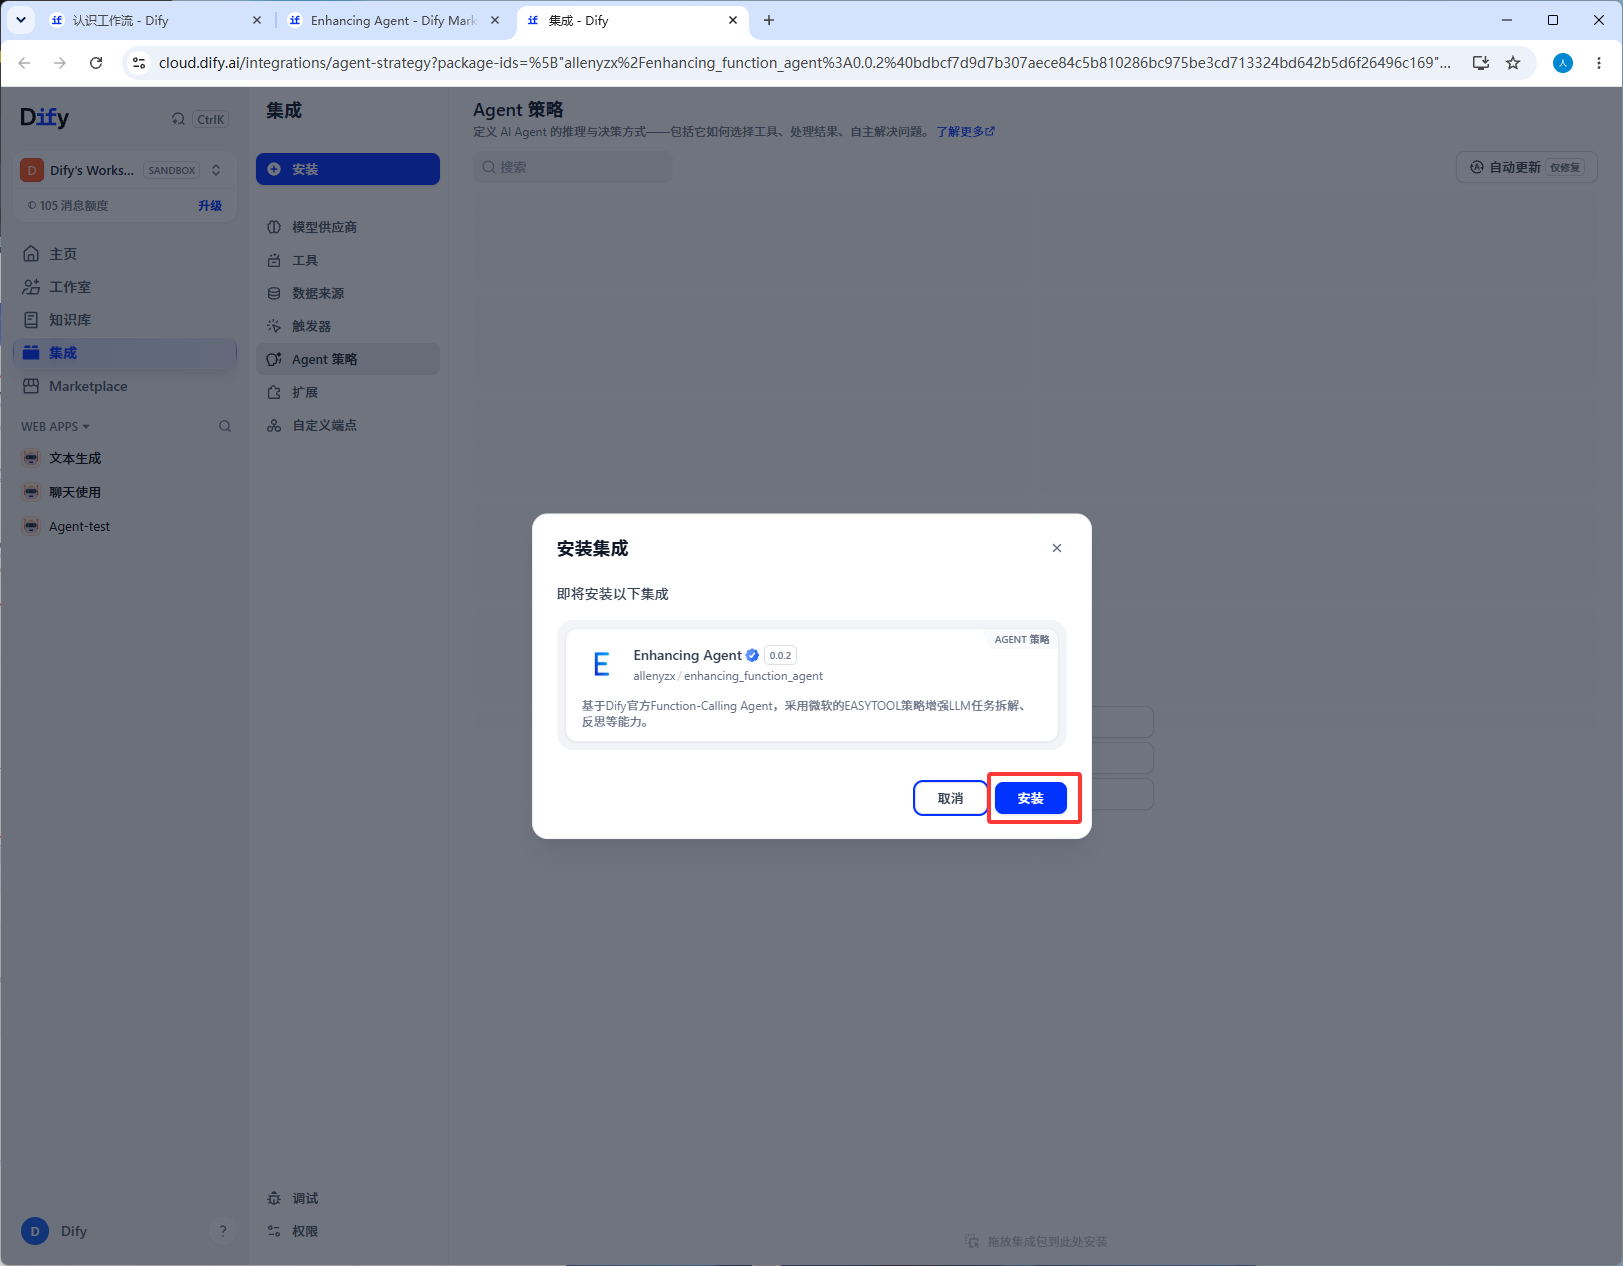Click the 模型供应商 icon
The width and height of the screenshot is (1623, 1266).
[274, 227]
